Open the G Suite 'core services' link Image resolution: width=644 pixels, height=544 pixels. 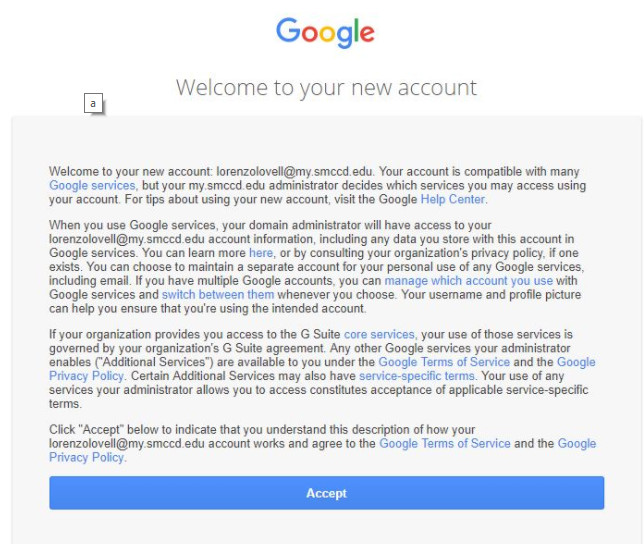(x=379, y=335)
